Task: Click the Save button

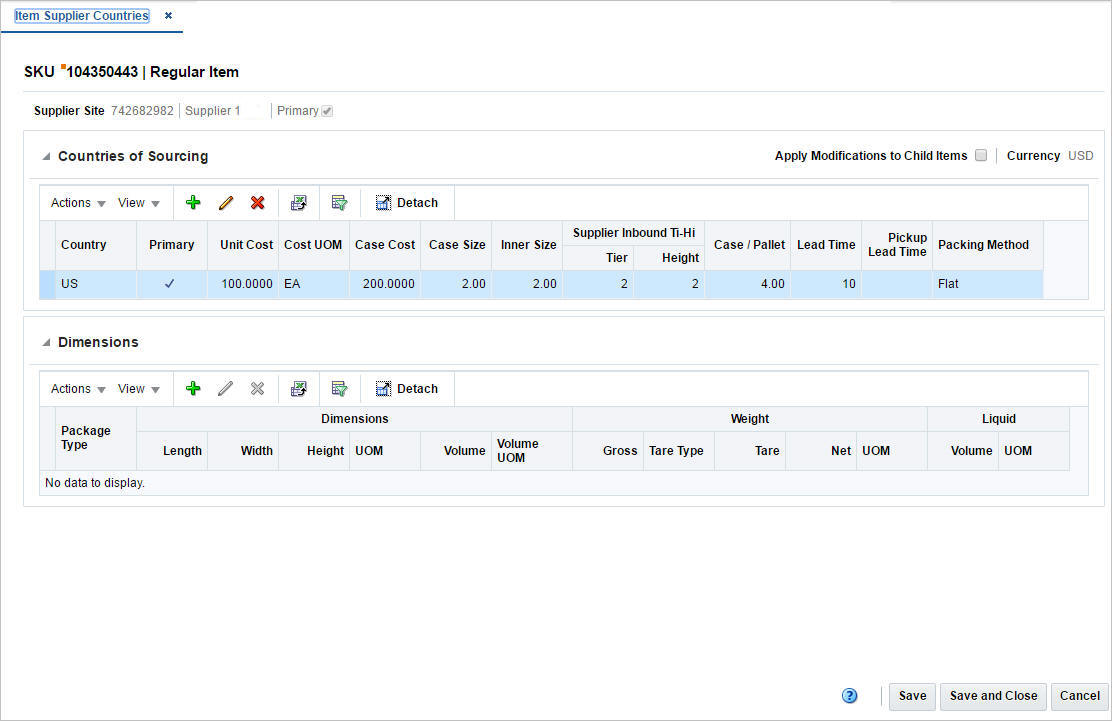Action: point(912,695)
